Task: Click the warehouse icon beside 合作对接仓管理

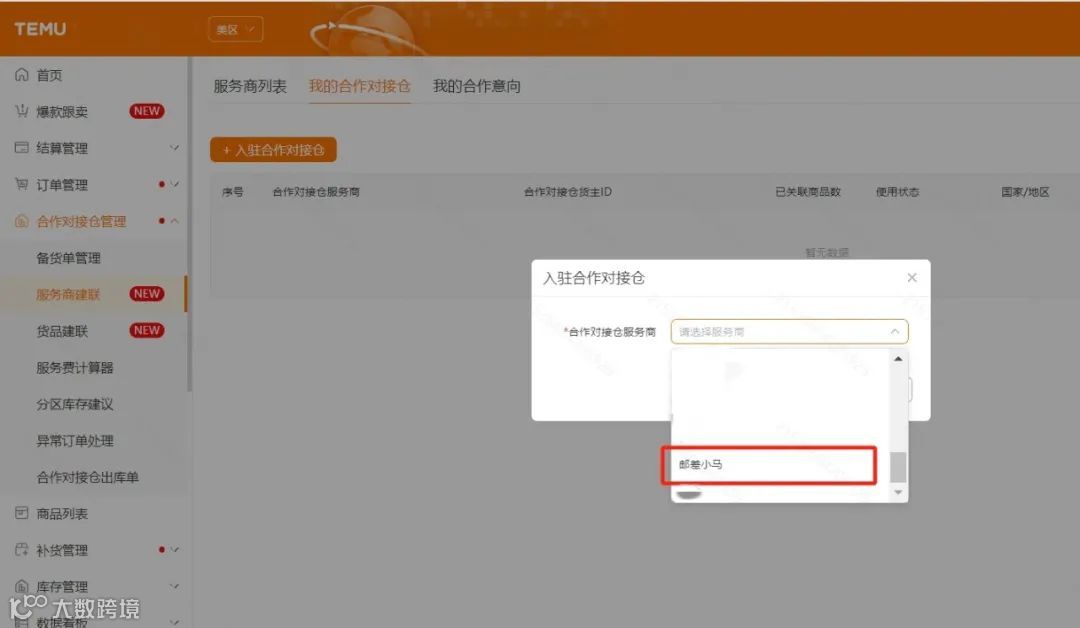Action: pos(22,221)
